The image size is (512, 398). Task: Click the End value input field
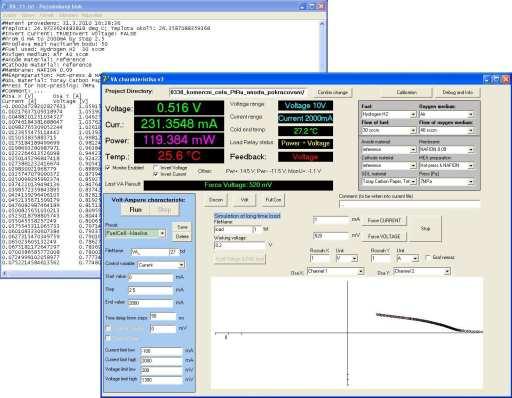[151, 303]
